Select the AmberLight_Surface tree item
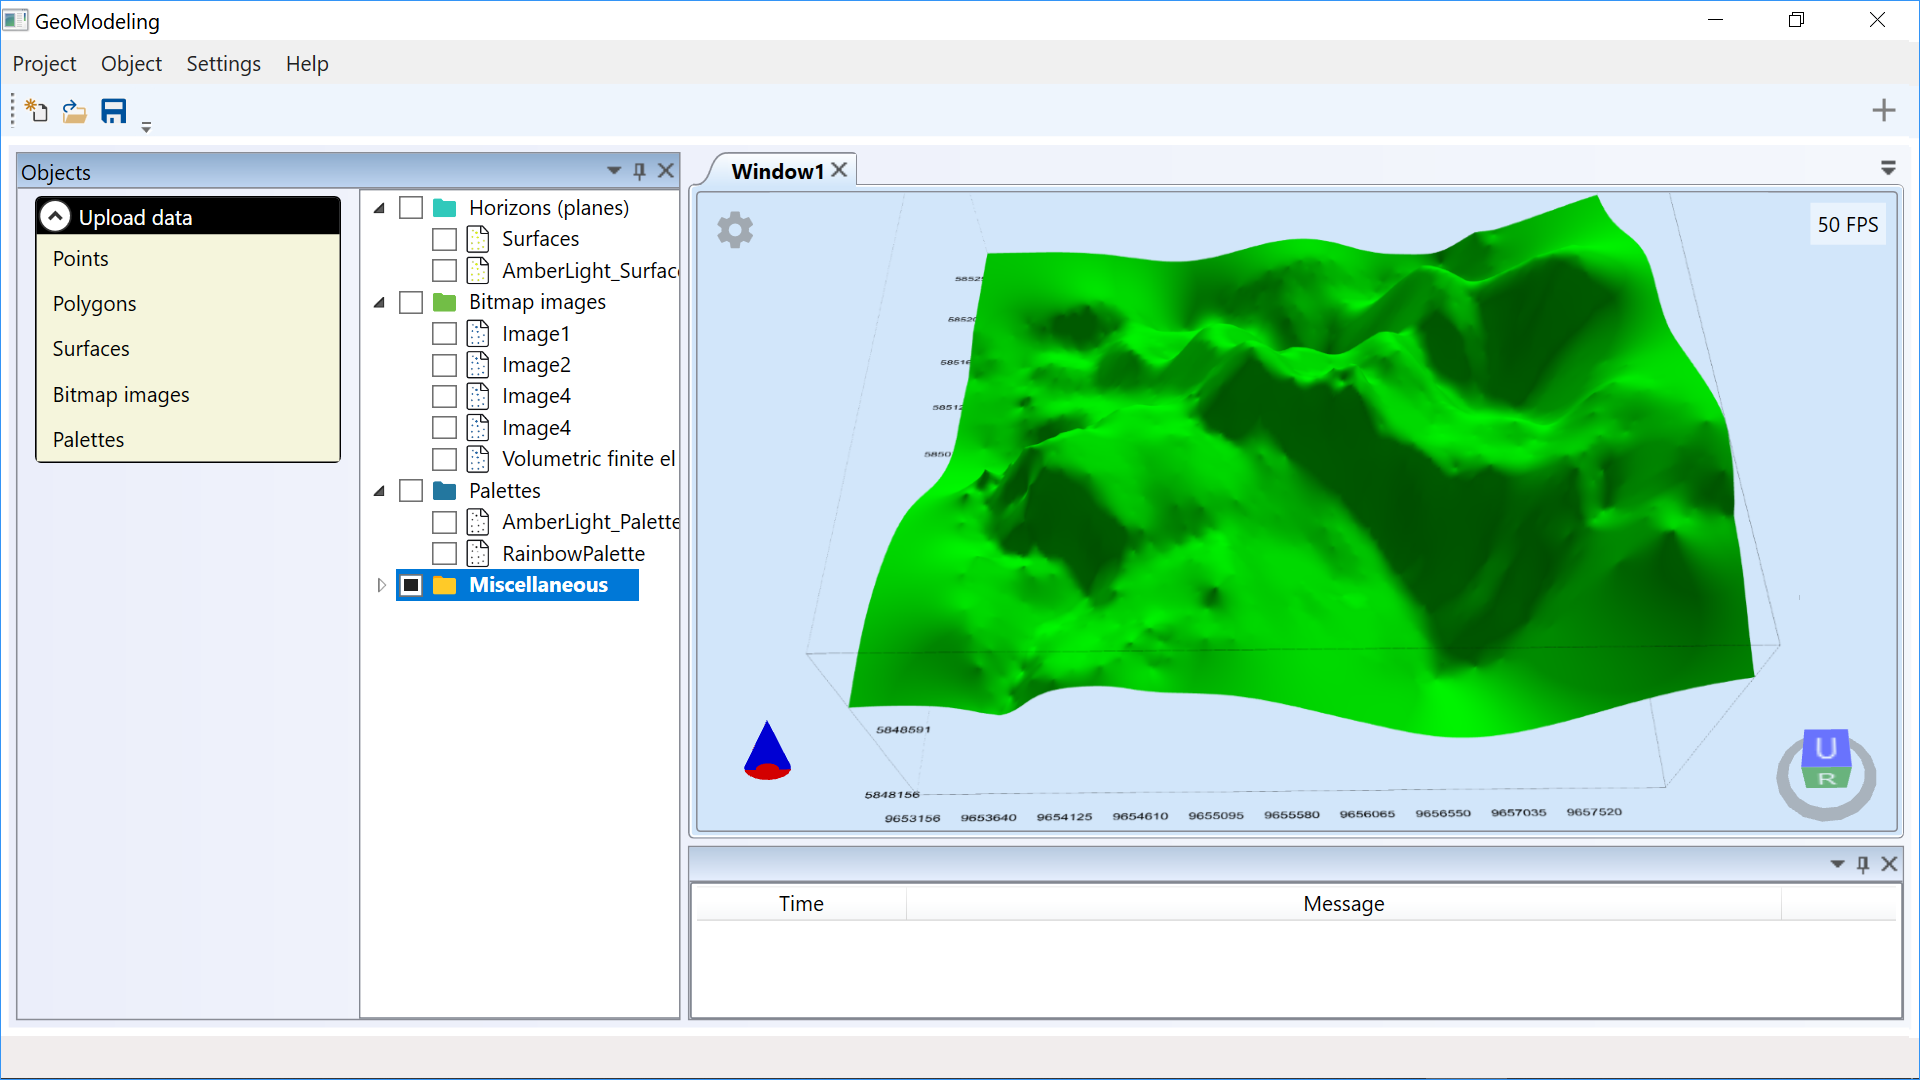1920x1080 pixels. tap(590, 271)
